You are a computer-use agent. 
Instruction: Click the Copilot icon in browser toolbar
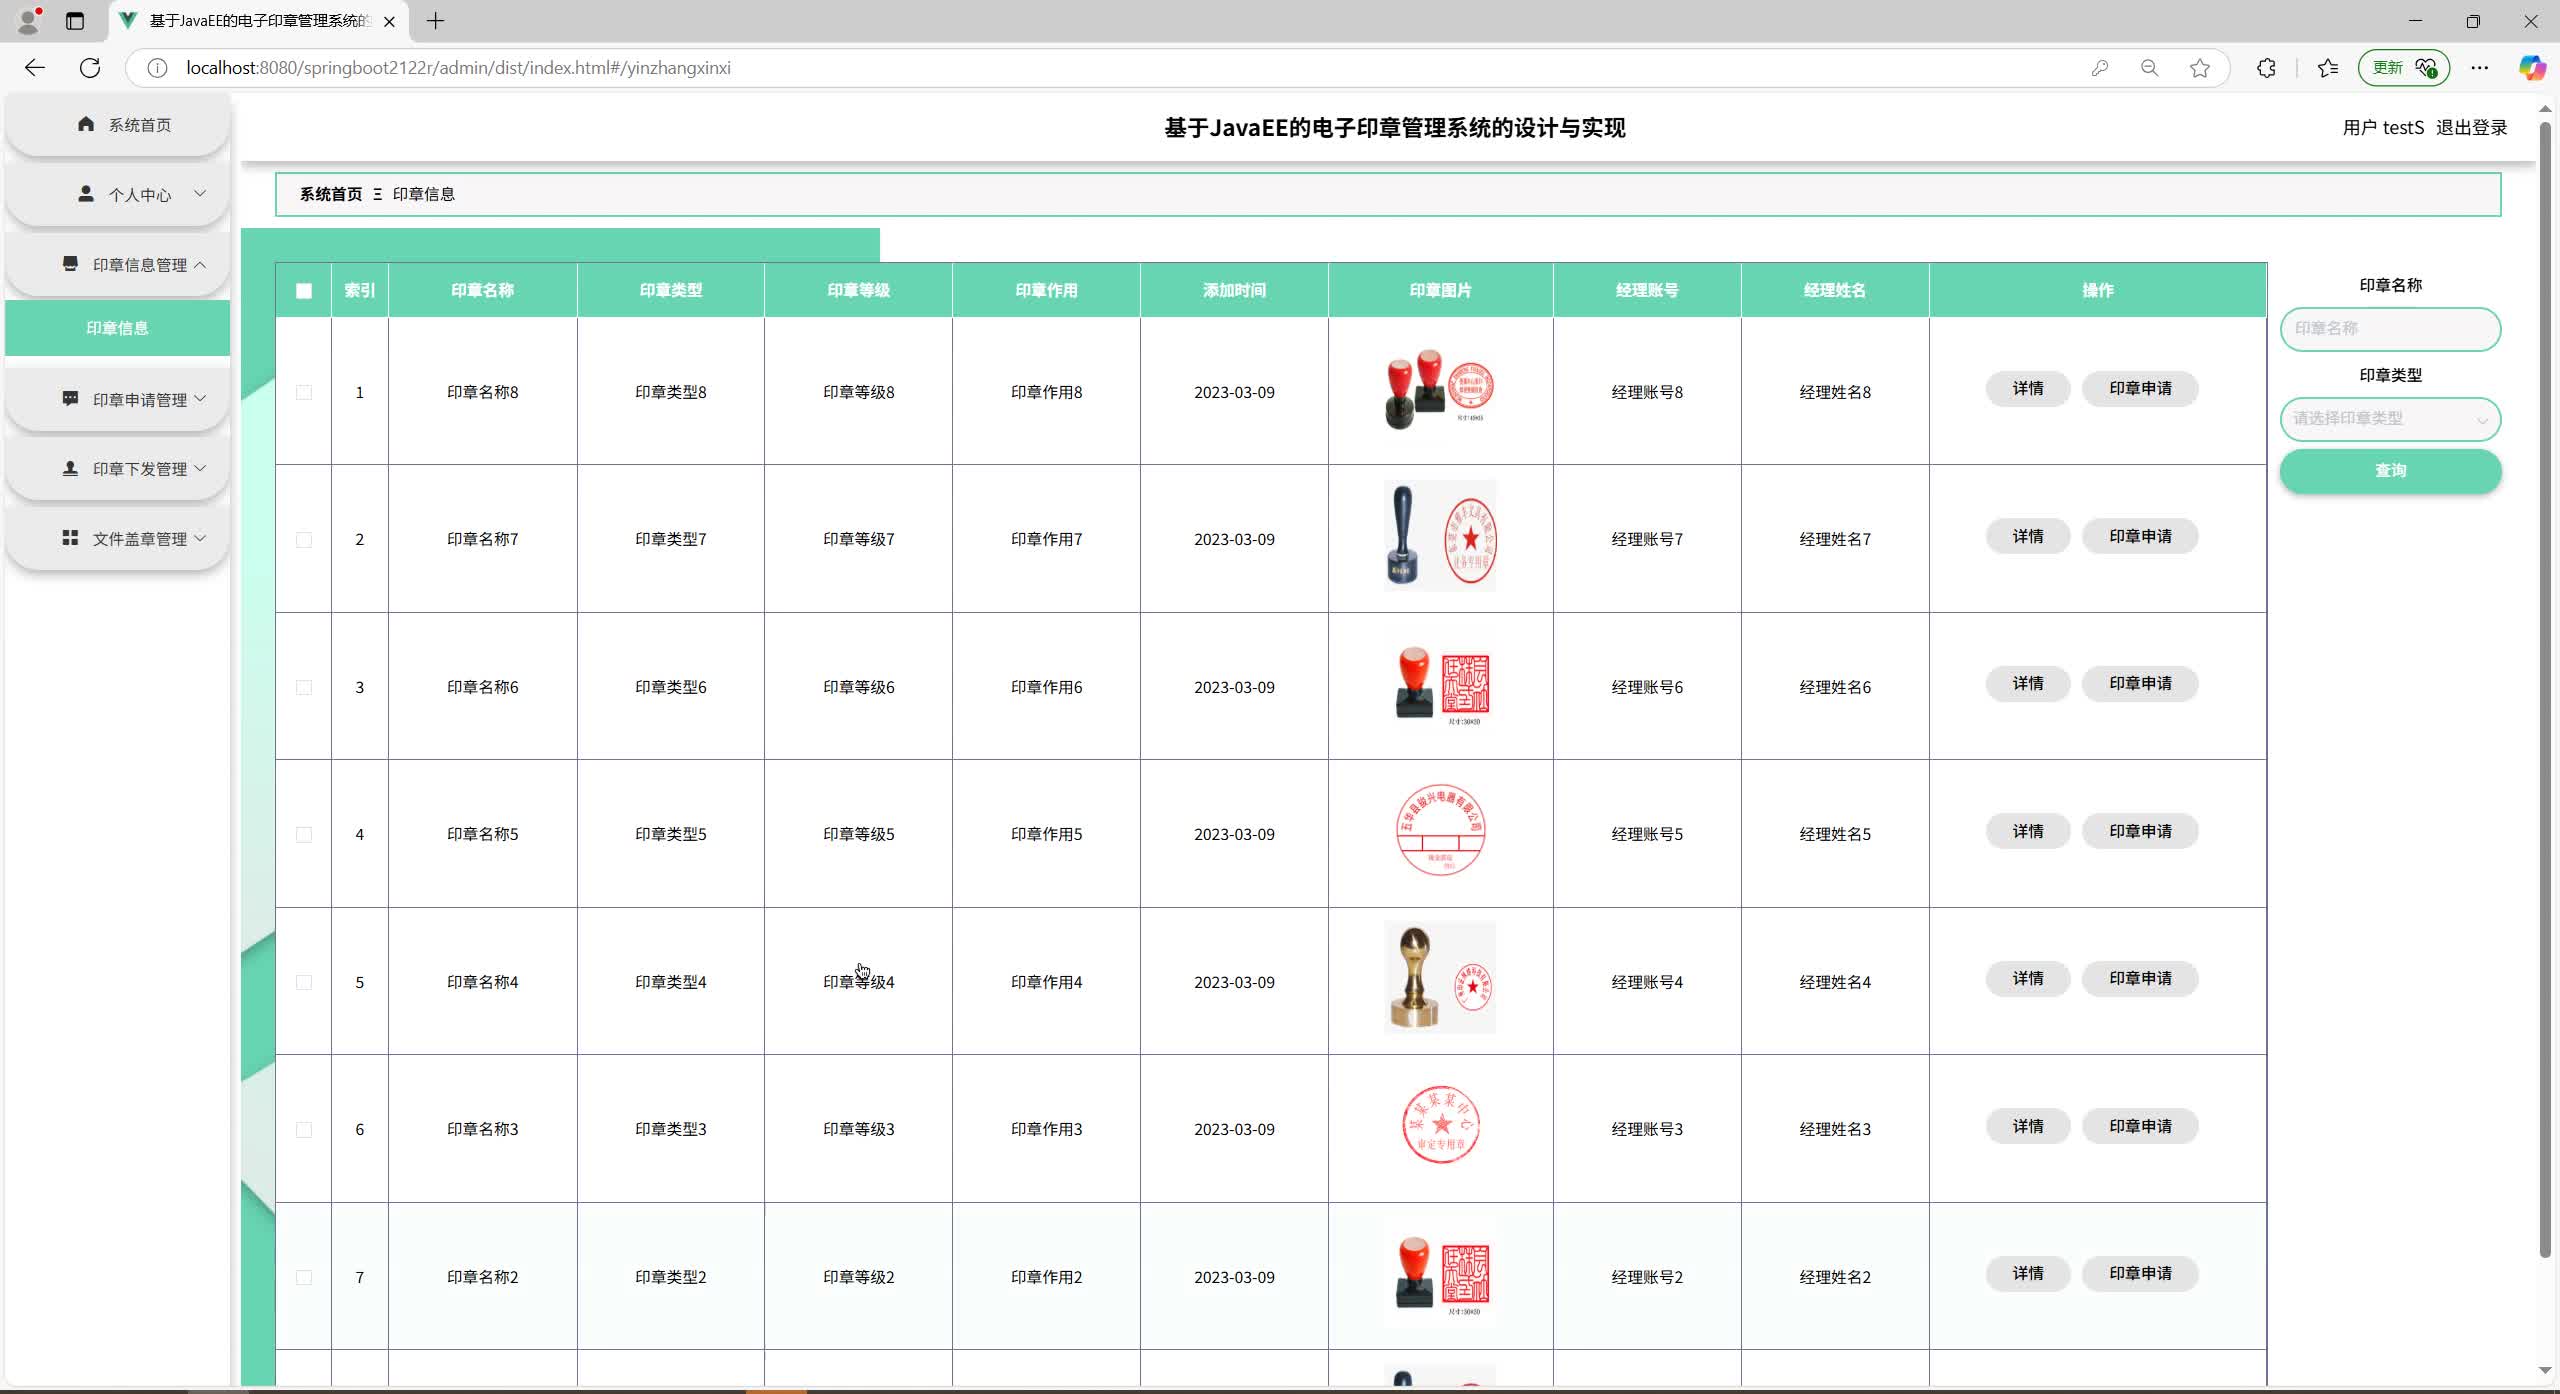[2533, 68]
